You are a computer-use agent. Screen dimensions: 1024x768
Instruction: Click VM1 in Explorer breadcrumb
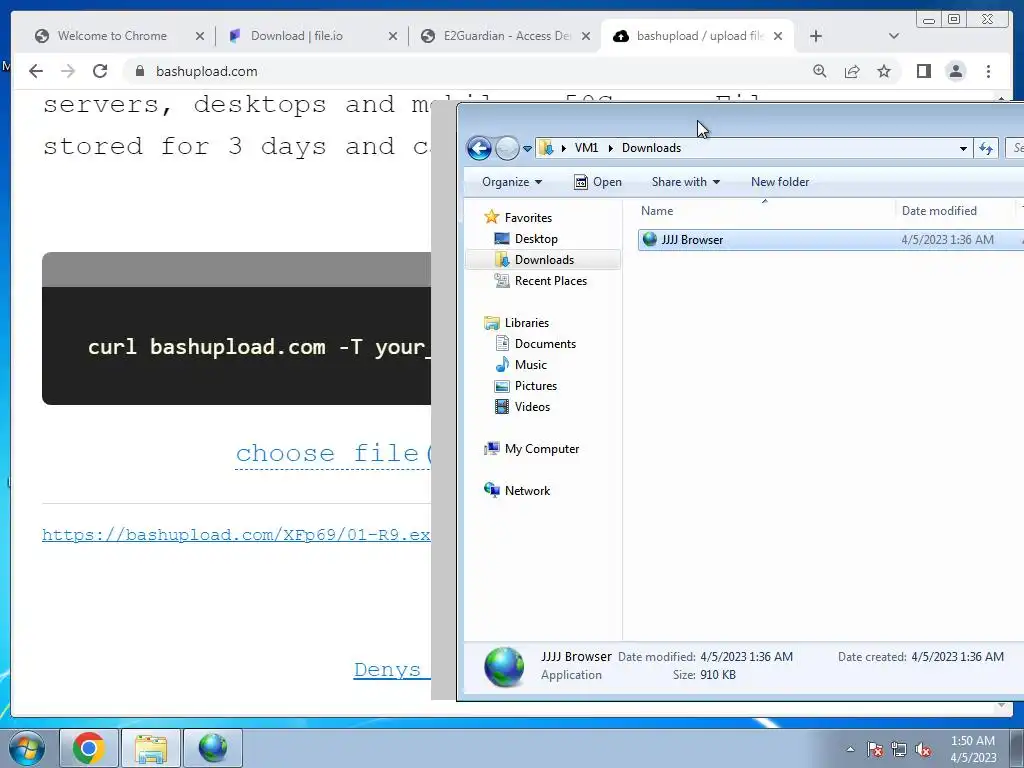pyautogui.click(x=586, y=148)
